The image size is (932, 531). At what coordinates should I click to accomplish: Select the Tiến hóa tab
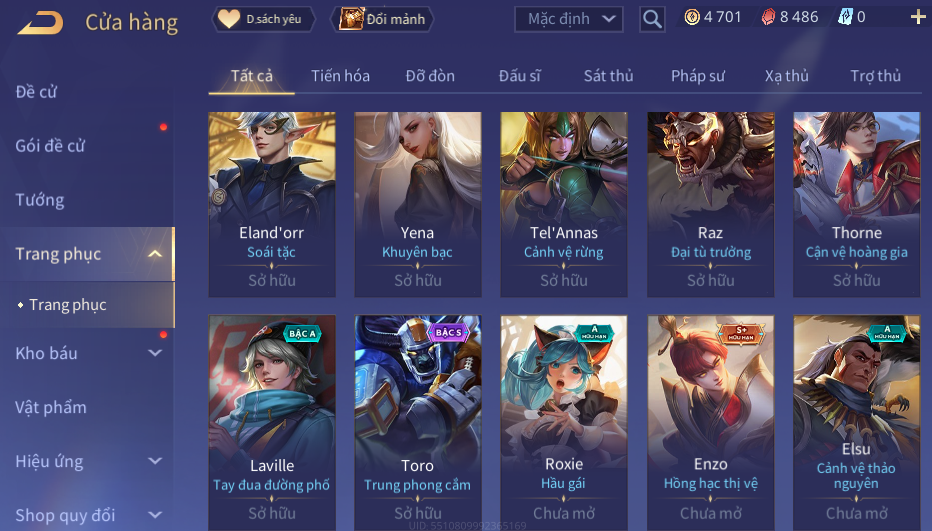click(x=341, y=76)
